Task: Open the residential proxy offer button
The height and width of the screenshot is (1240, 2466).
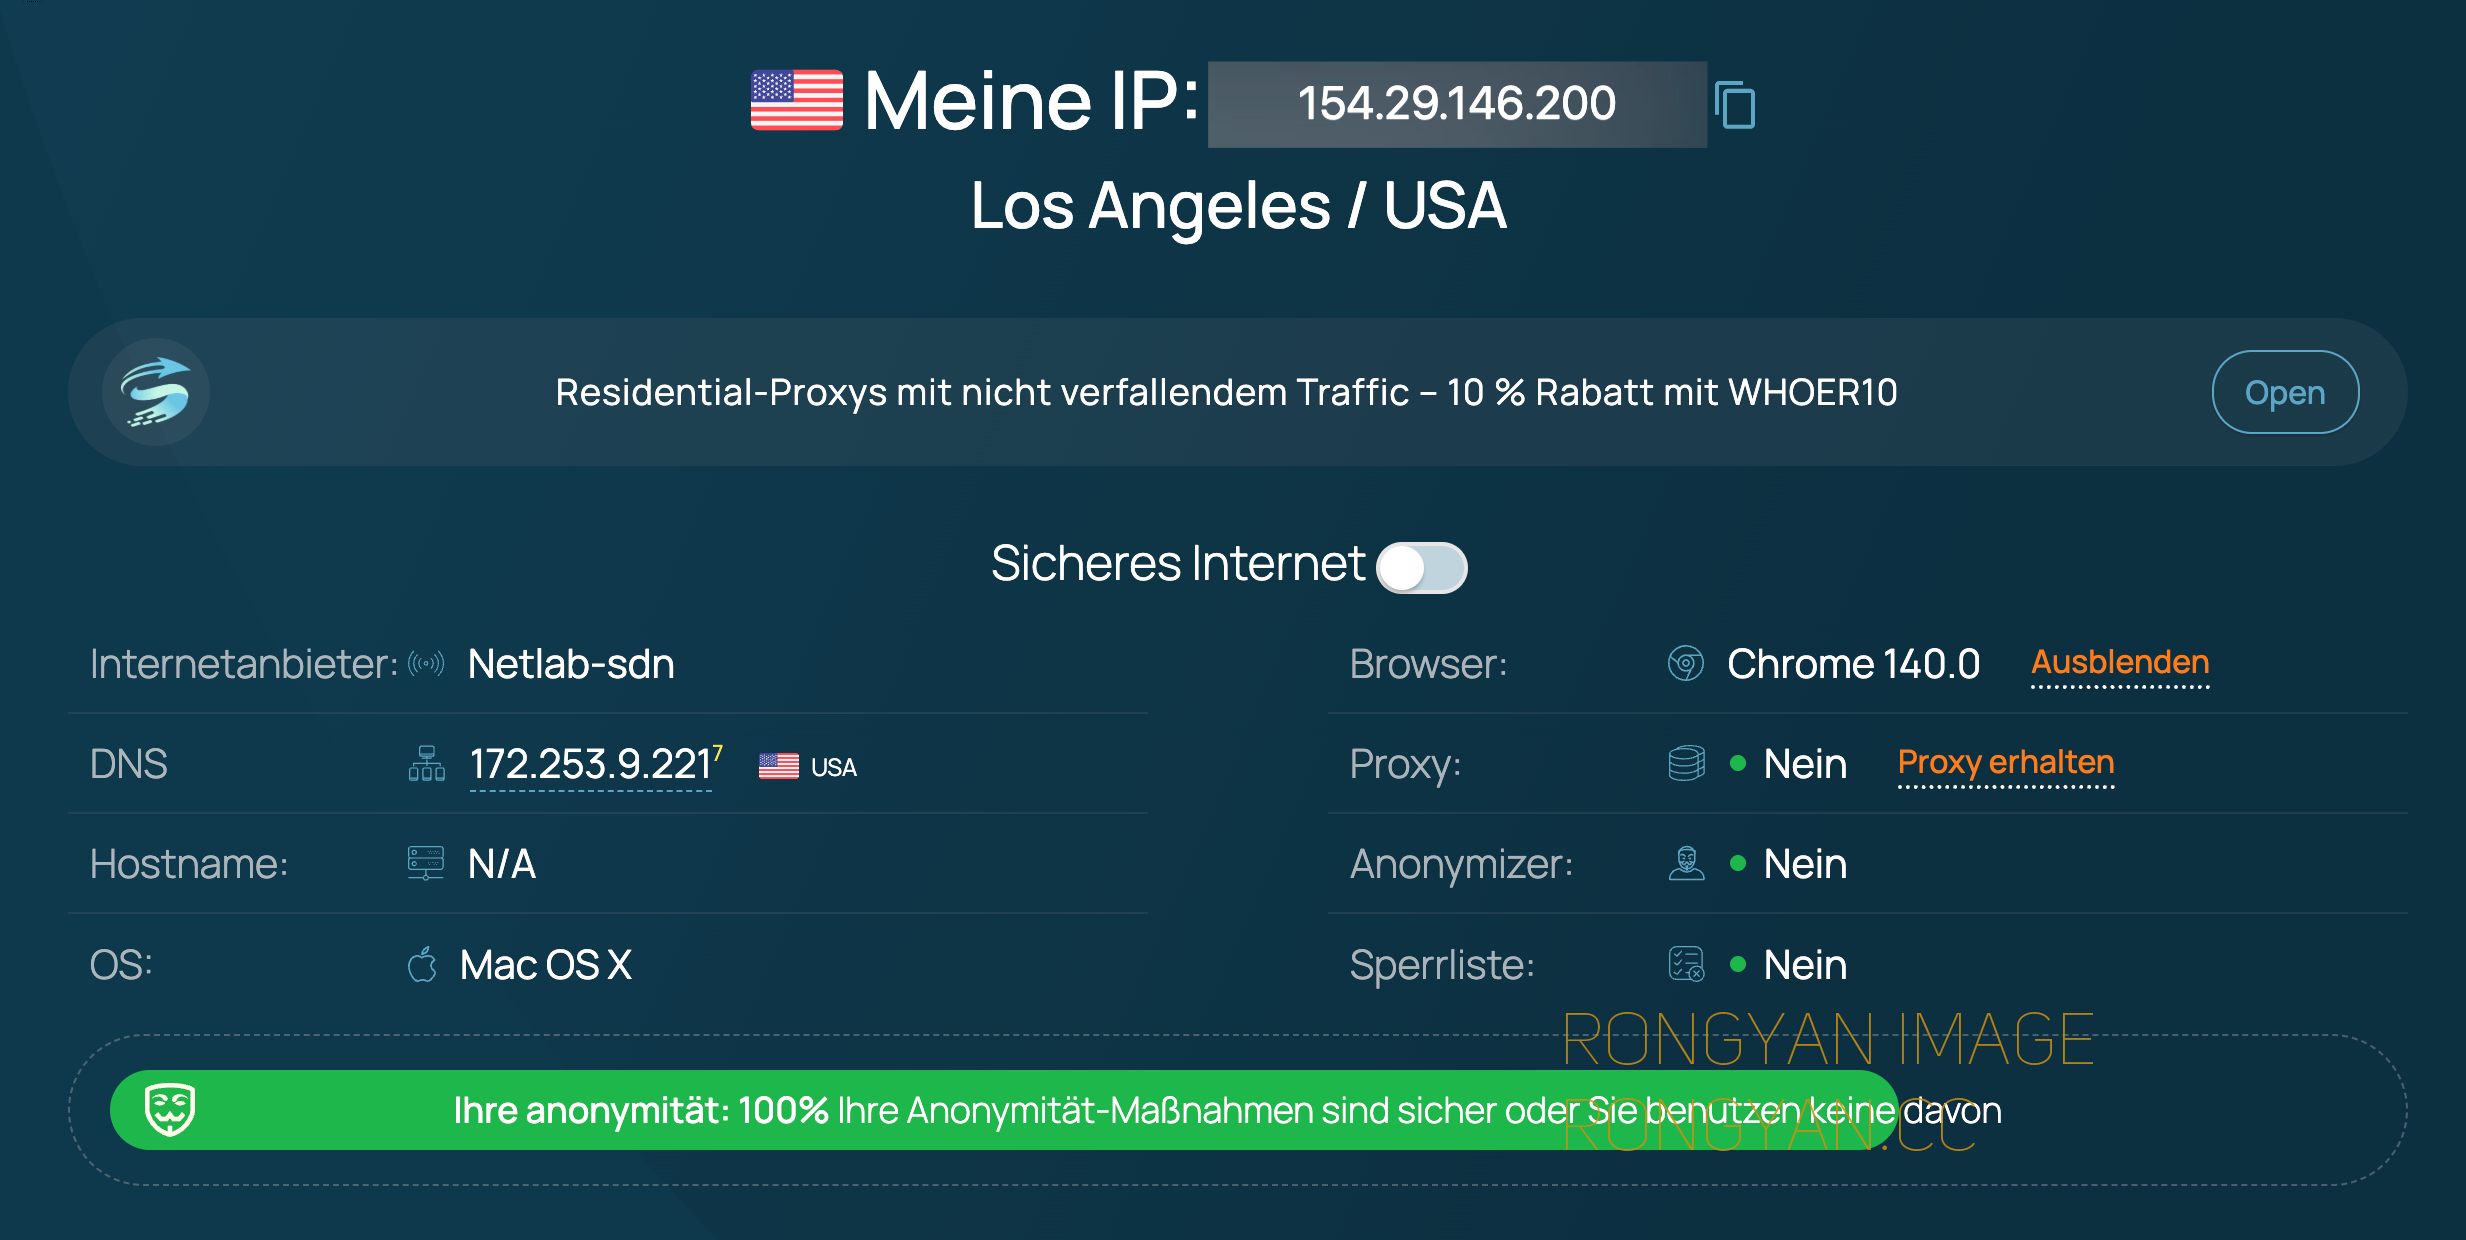Action: pyautogui.click(x=2285, y=392)
